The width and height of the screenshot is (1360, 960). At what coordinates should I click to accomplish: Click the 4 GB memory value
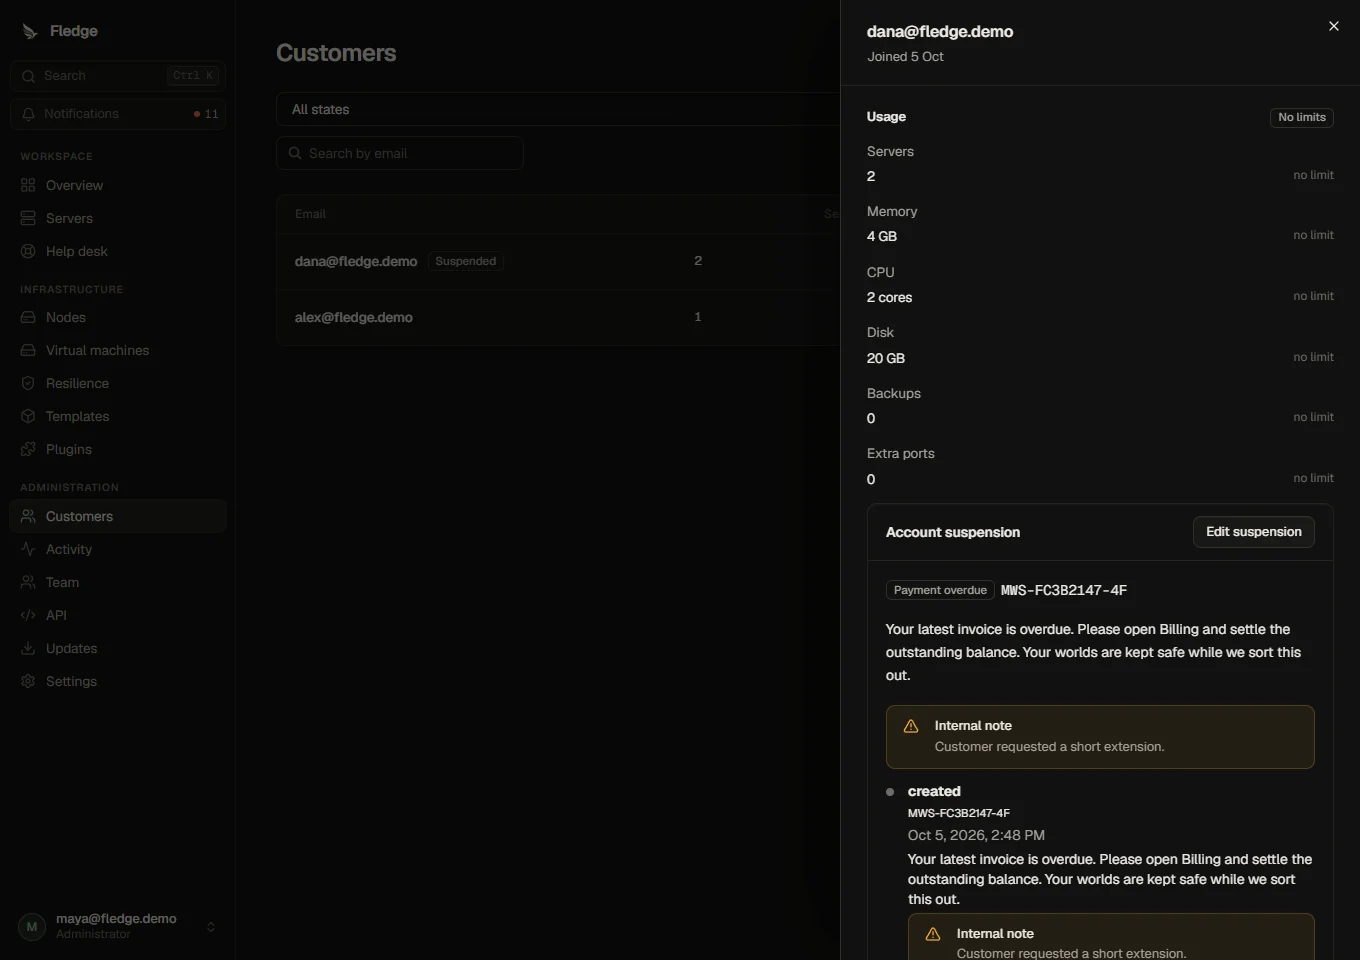pos(882,236)
